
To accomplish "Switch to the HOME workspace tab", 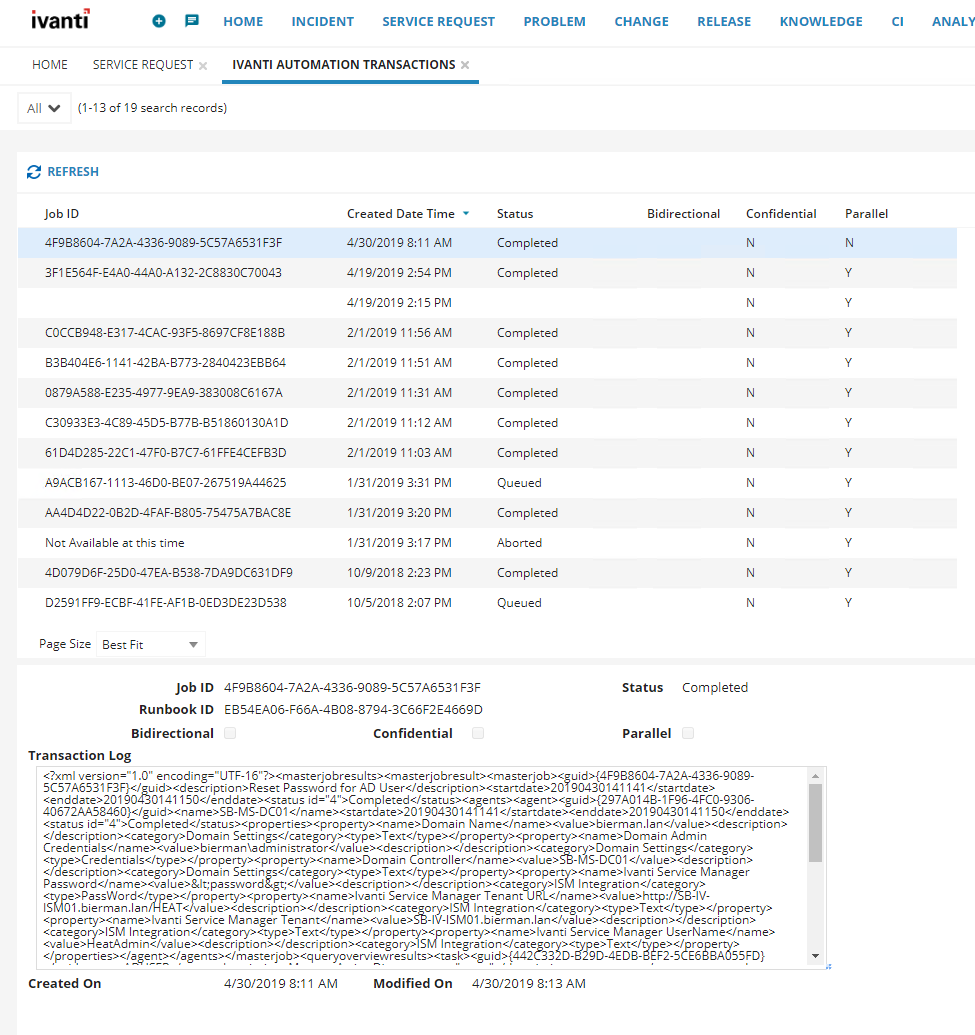I will tap(50, 65).
